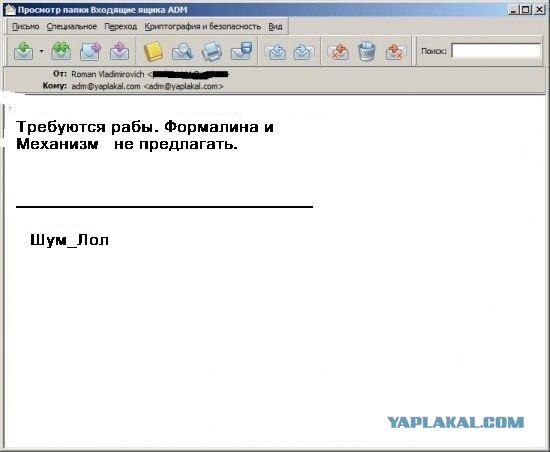Click the save message diskette icon
This screenshot has width=550, height=452.
pyautogui.click(x=241, y=51)
